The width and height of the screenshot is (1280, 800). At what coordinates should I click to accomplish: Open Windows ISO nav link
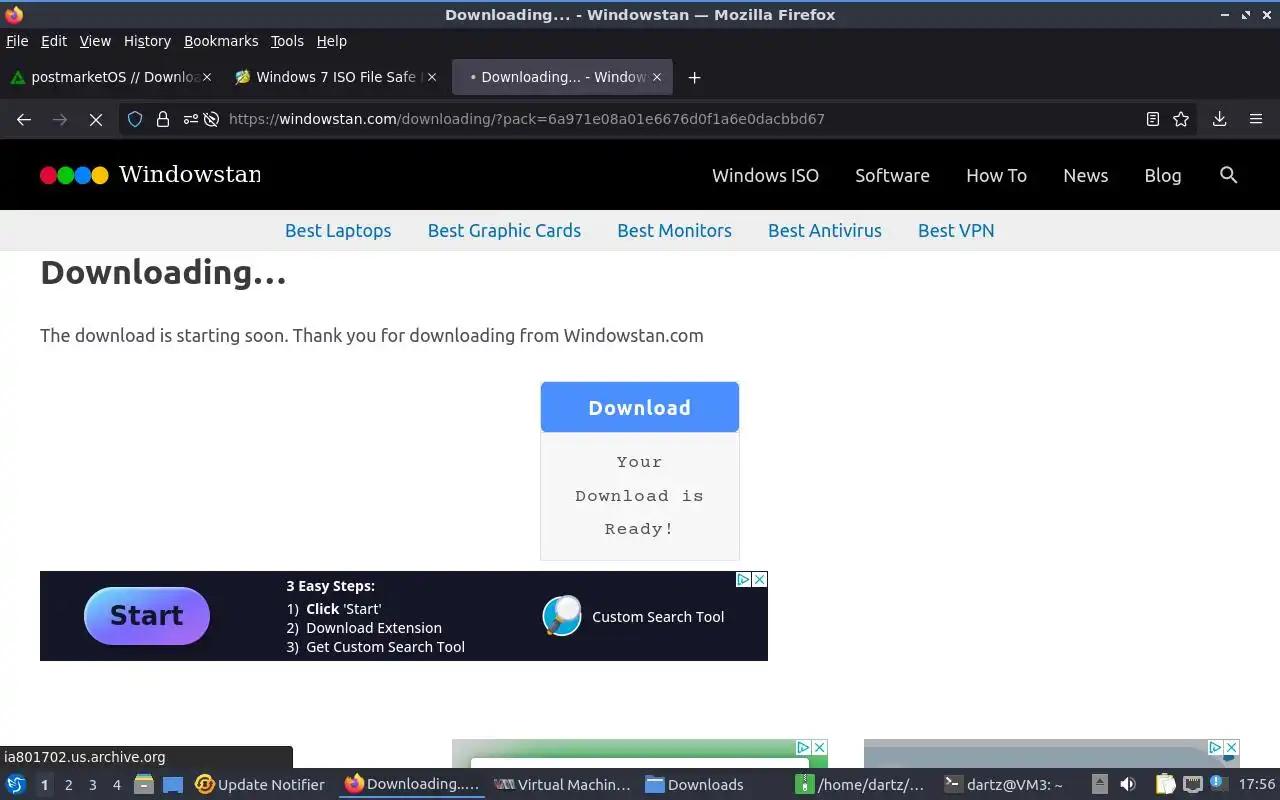765,175
